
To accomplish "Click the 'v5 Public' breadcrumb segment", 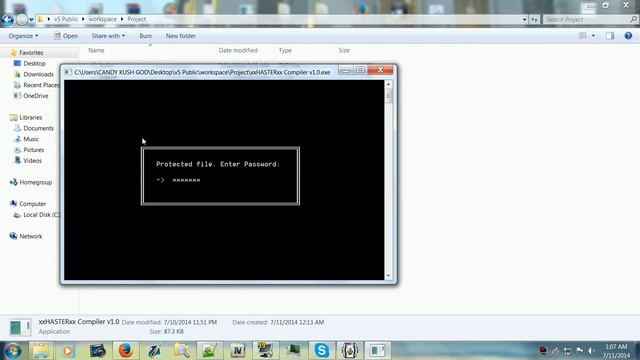I will pyautogui.click(x=66, y=19).
